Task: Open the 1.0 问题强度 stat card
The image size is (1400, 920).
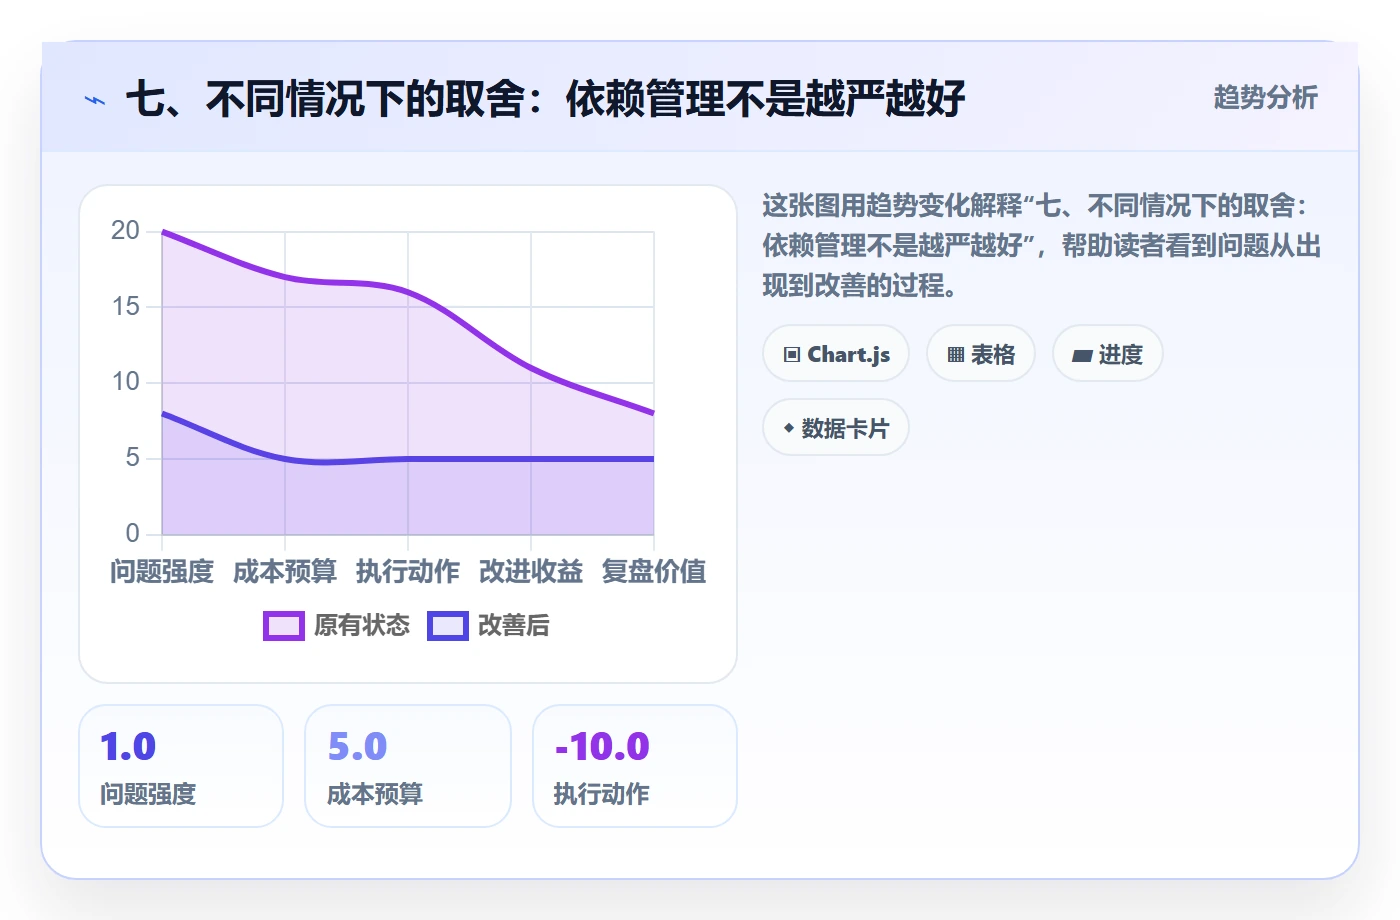Action: tap(181, 767)
